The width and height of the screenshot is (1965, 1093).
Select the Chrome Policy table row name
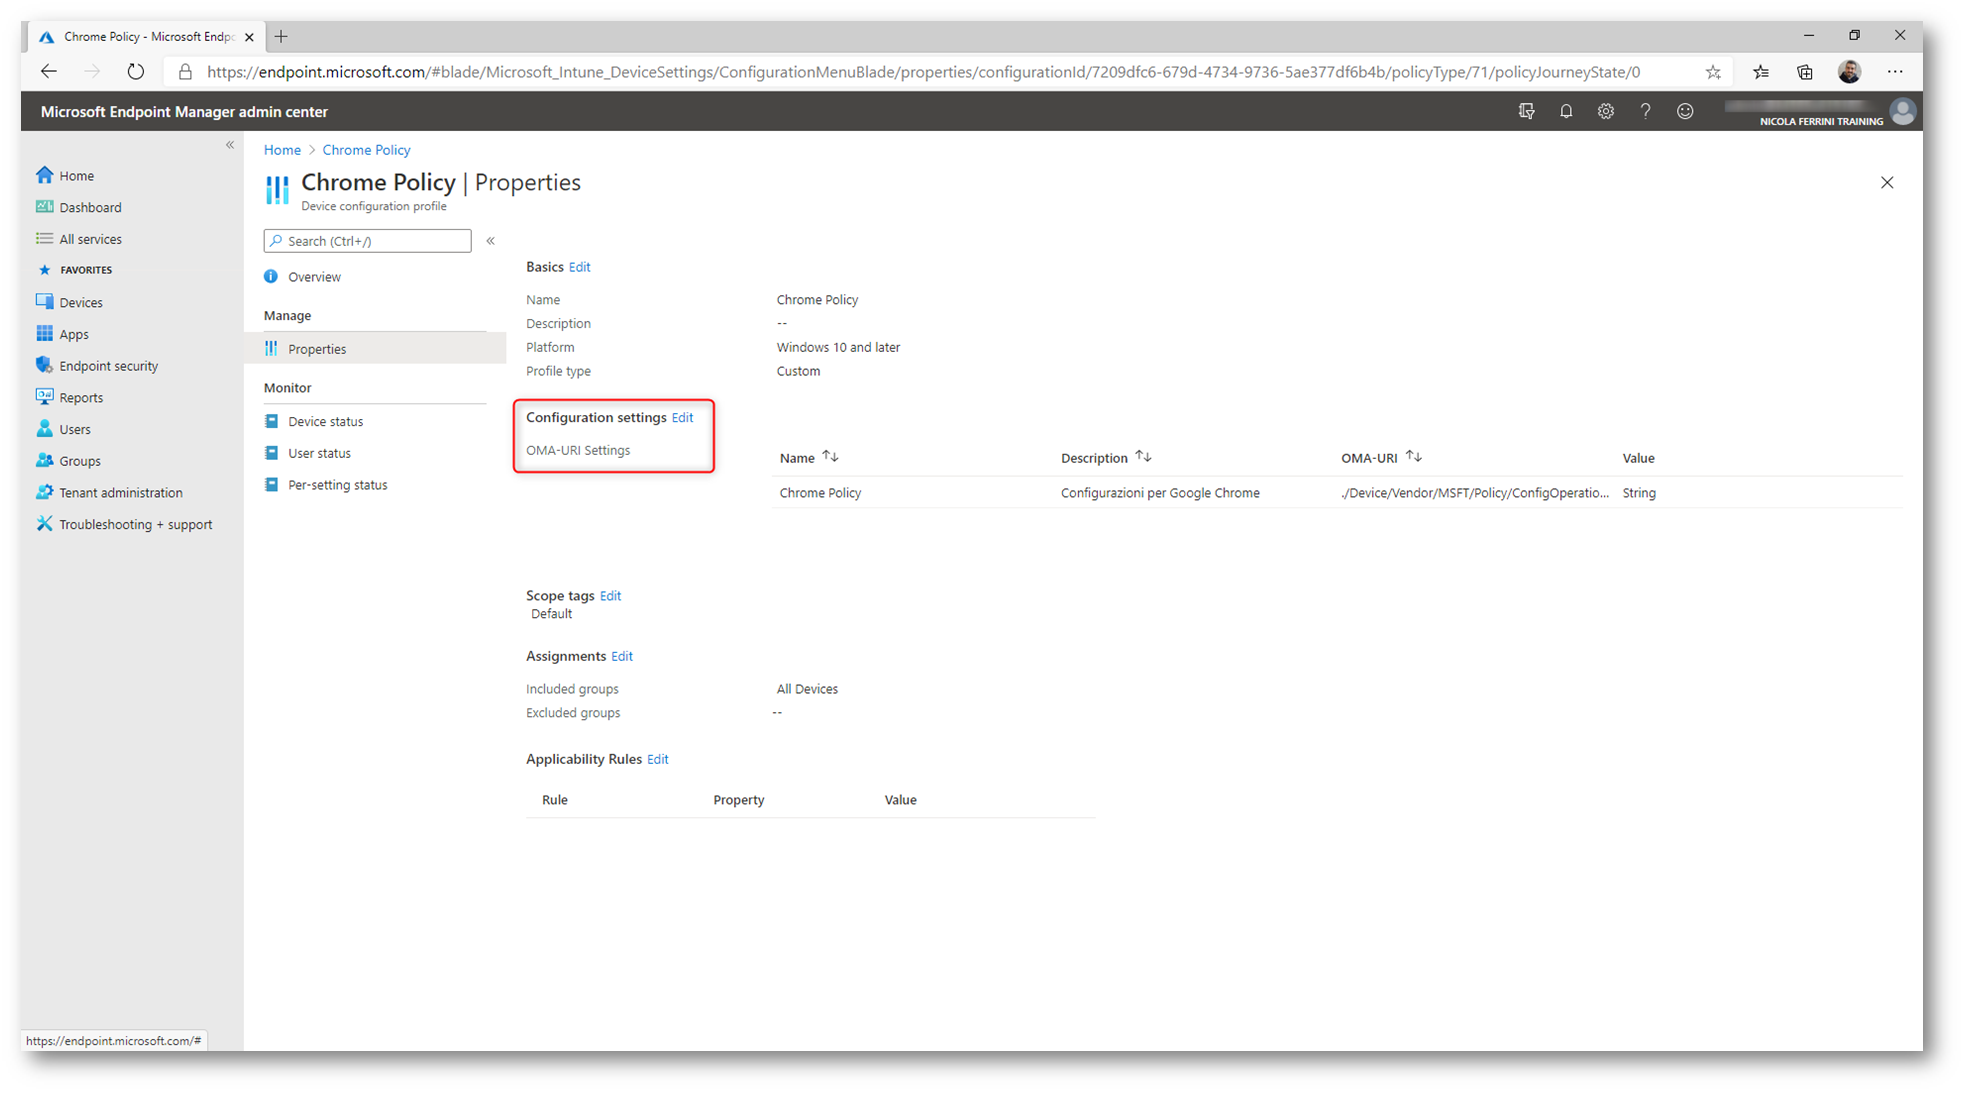[x=820, y=493]
